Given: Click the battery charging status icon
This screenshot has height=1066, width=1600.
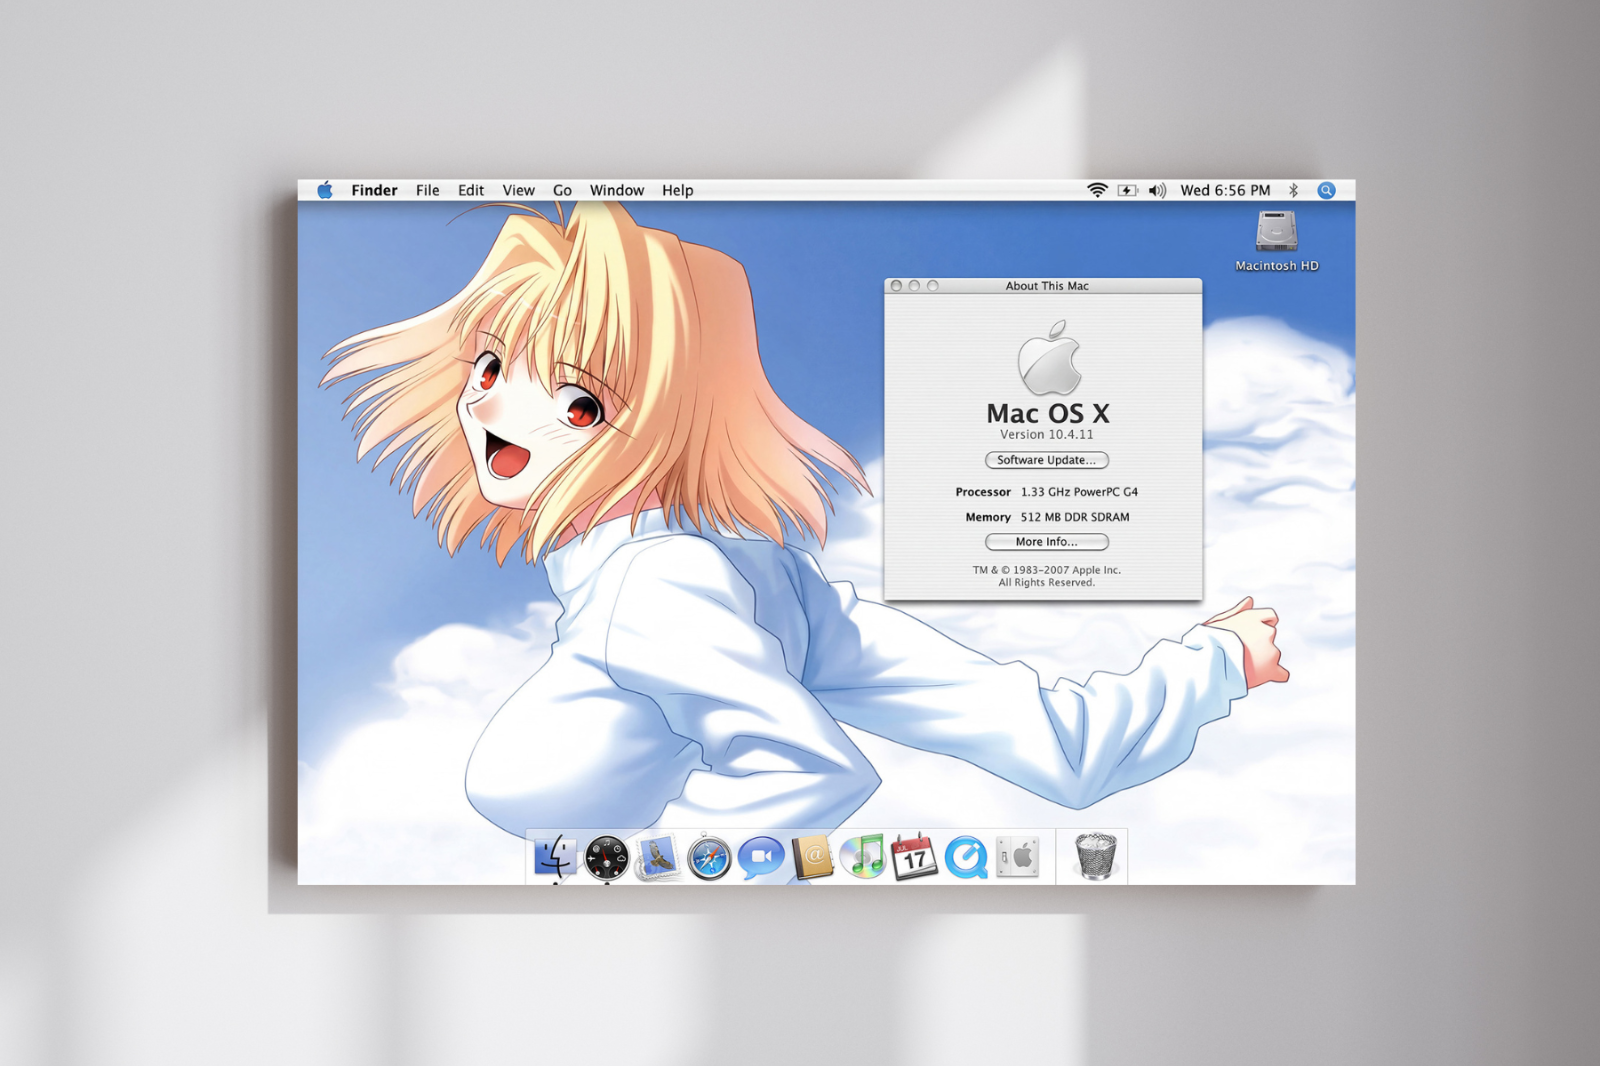Looking at the screenshot, I should click(1128, 190).
